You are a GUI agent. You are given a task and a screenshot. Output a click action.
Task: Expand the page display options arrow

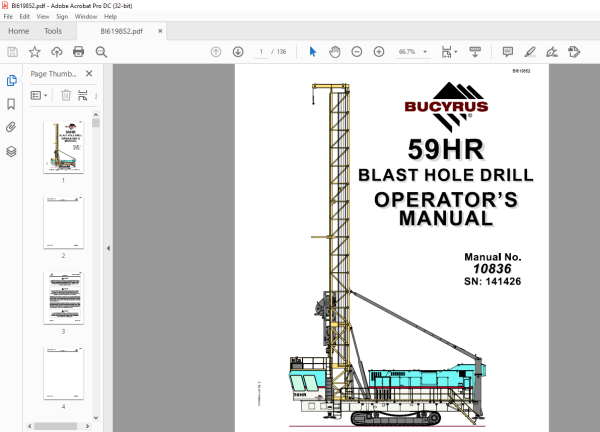point(456,52)
